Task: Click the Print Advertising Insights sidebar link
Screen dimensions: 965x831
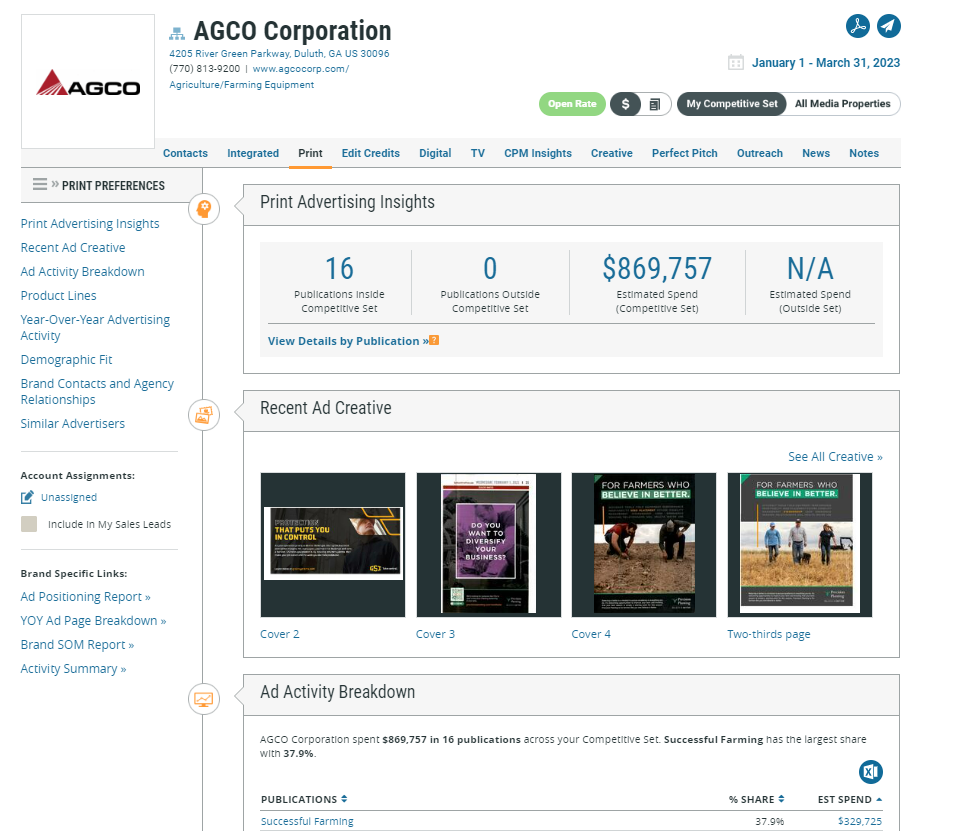Action: (90, 223)
